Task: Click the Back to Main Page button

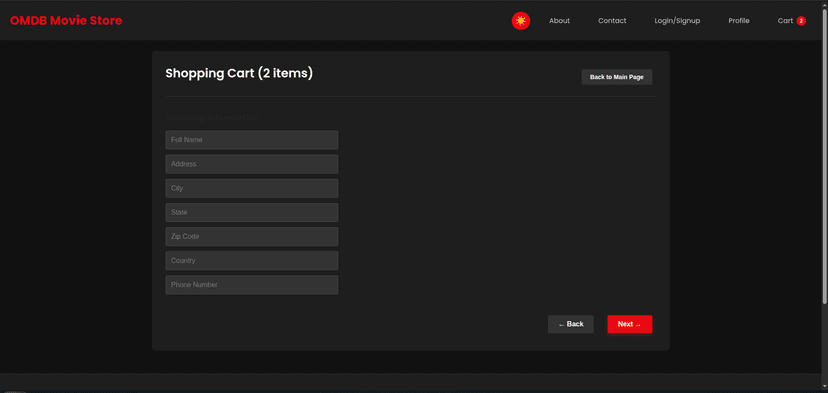Action: 617,77
